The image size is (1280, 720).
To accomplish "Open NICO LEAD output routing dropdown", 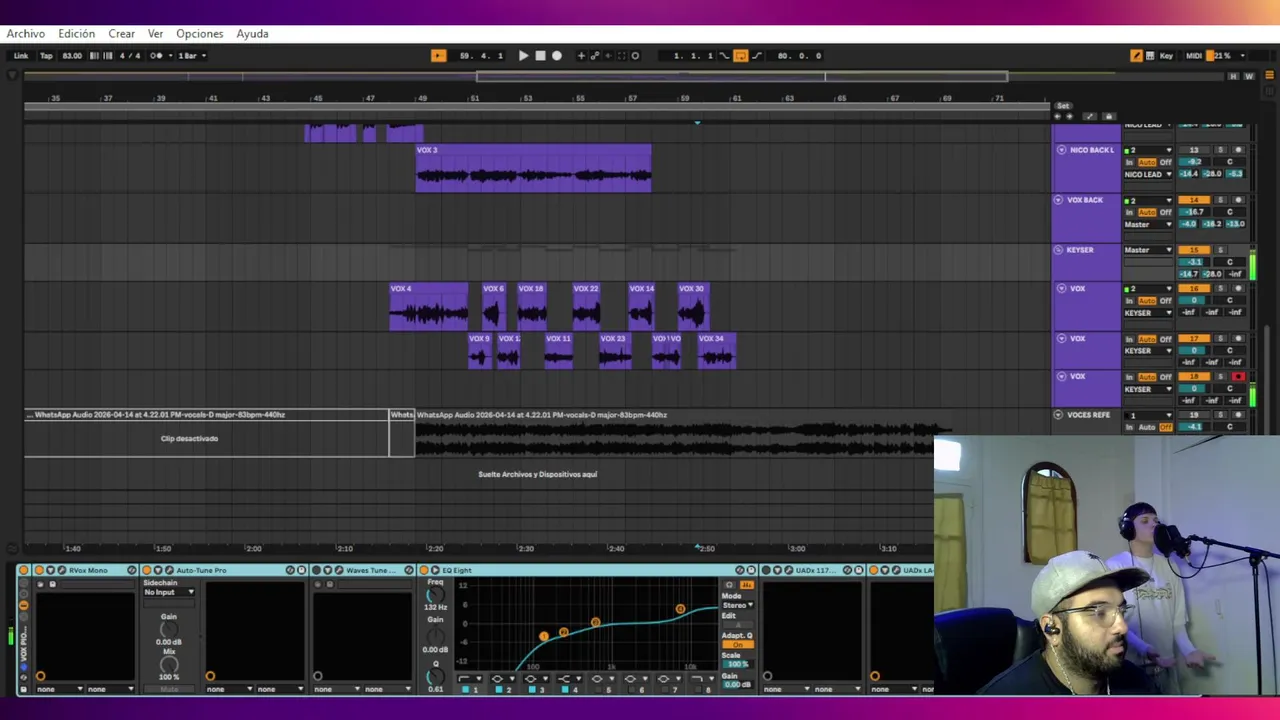I will [1148, 174].
